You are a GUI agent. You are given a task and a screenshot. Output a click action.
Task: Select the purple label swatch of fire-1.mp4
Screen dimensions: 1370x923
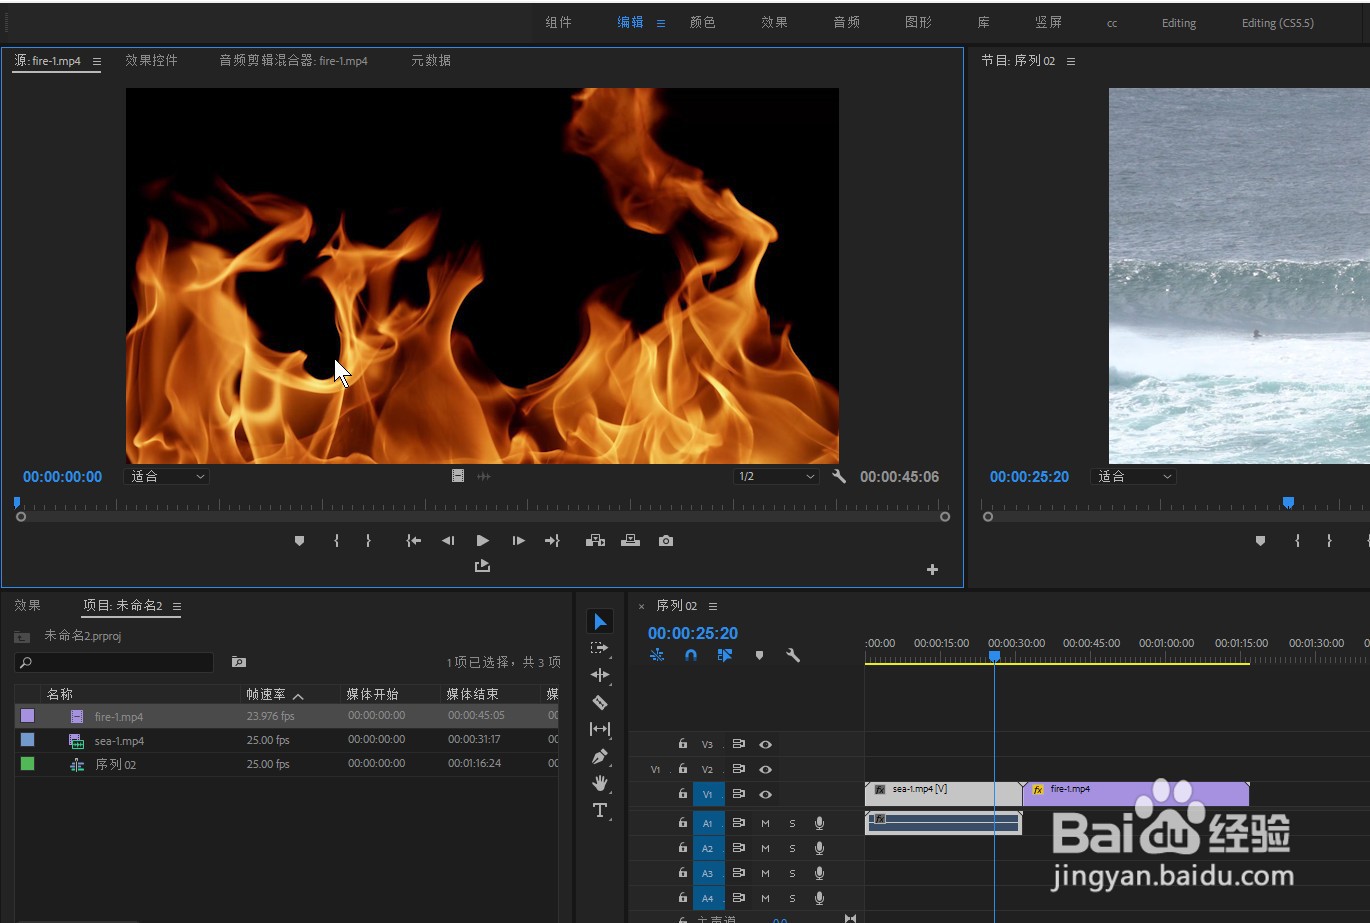(x=27, y=716)
